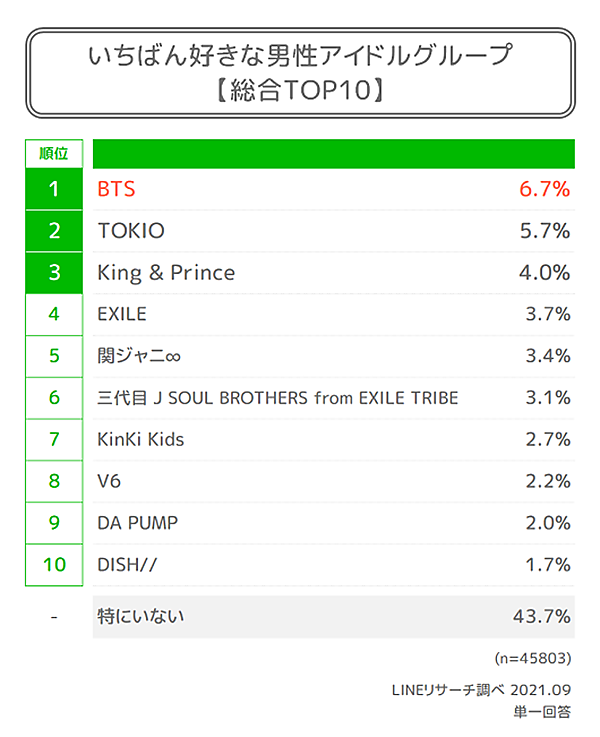Screen dimensions: 600x737
Task: Click the green rank 2 cell
Action: coord(54,231)
